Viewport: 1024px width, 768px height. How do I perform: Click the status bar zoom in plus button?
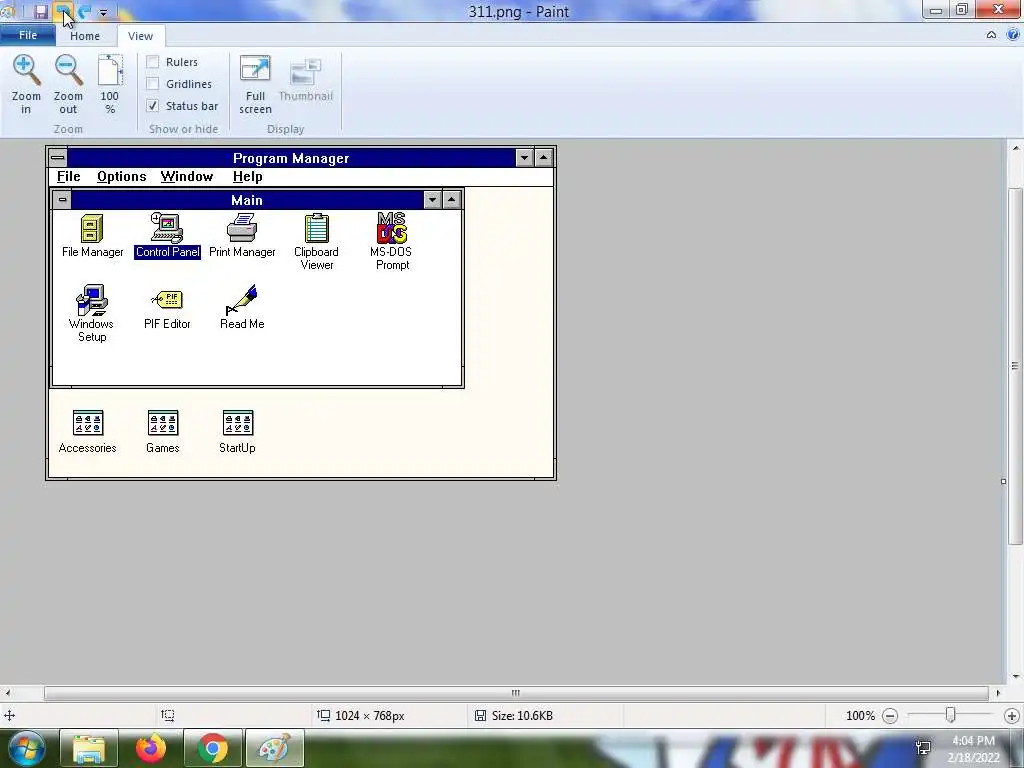[1012, 716]
